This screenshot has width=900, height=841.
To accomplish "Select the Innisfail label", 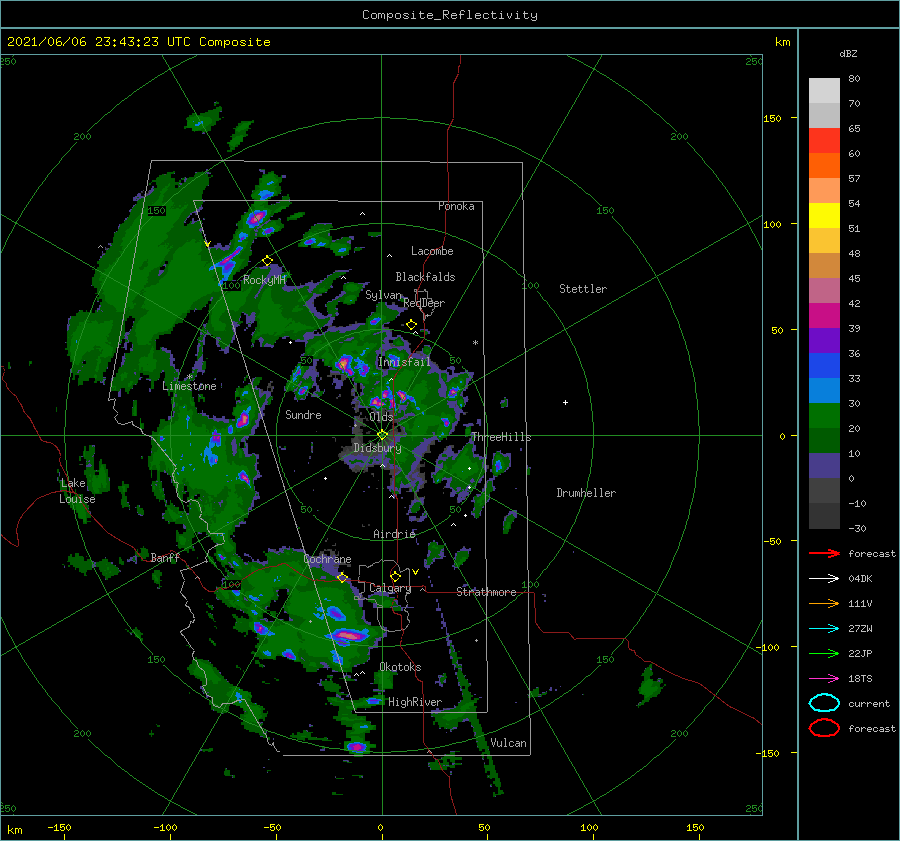I will click(404, 362).
